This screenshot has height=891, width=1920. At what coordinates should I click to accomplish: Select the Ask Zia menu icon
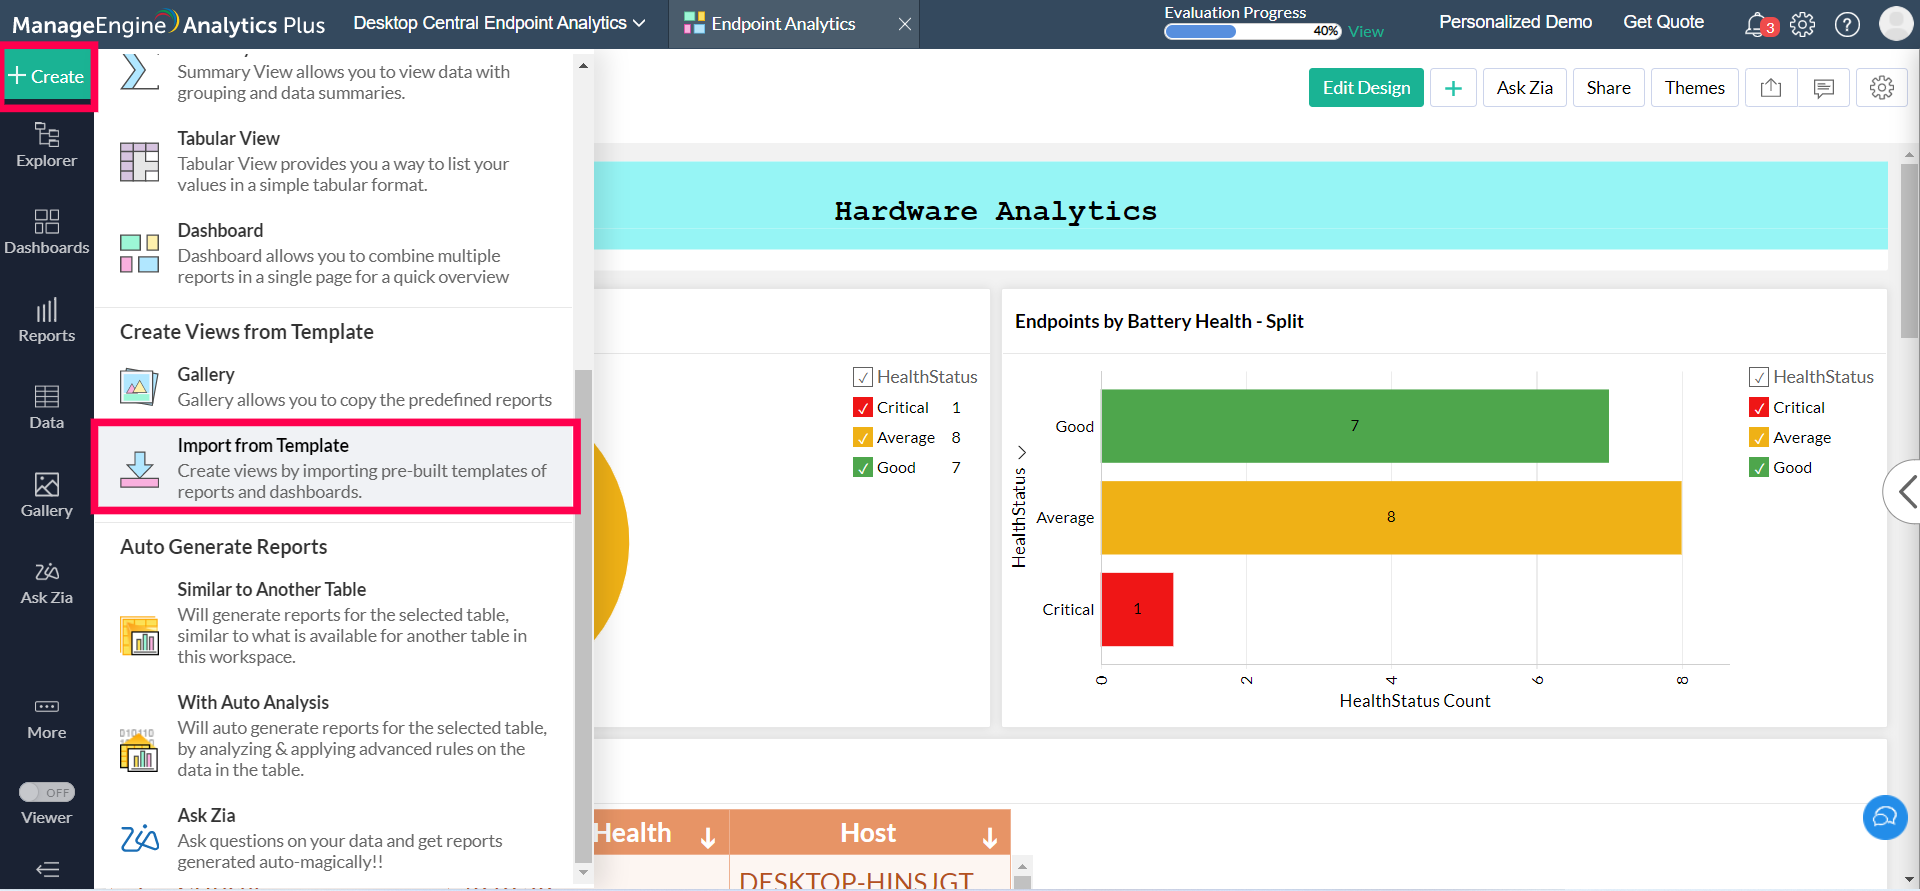click(139, 838)
